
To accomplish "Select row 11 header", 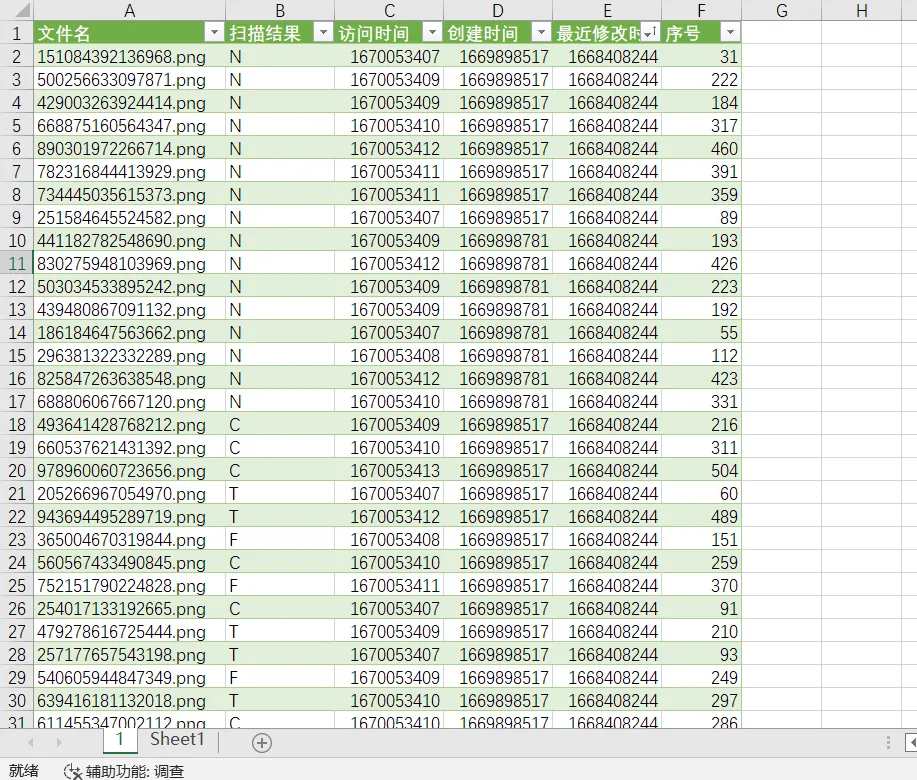I will coord(16,264).
